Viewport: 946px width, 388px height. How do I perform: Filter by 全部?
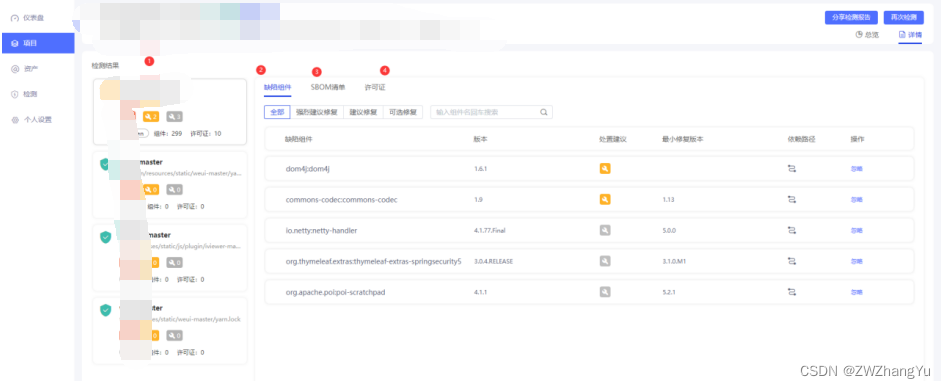(277, 112)
